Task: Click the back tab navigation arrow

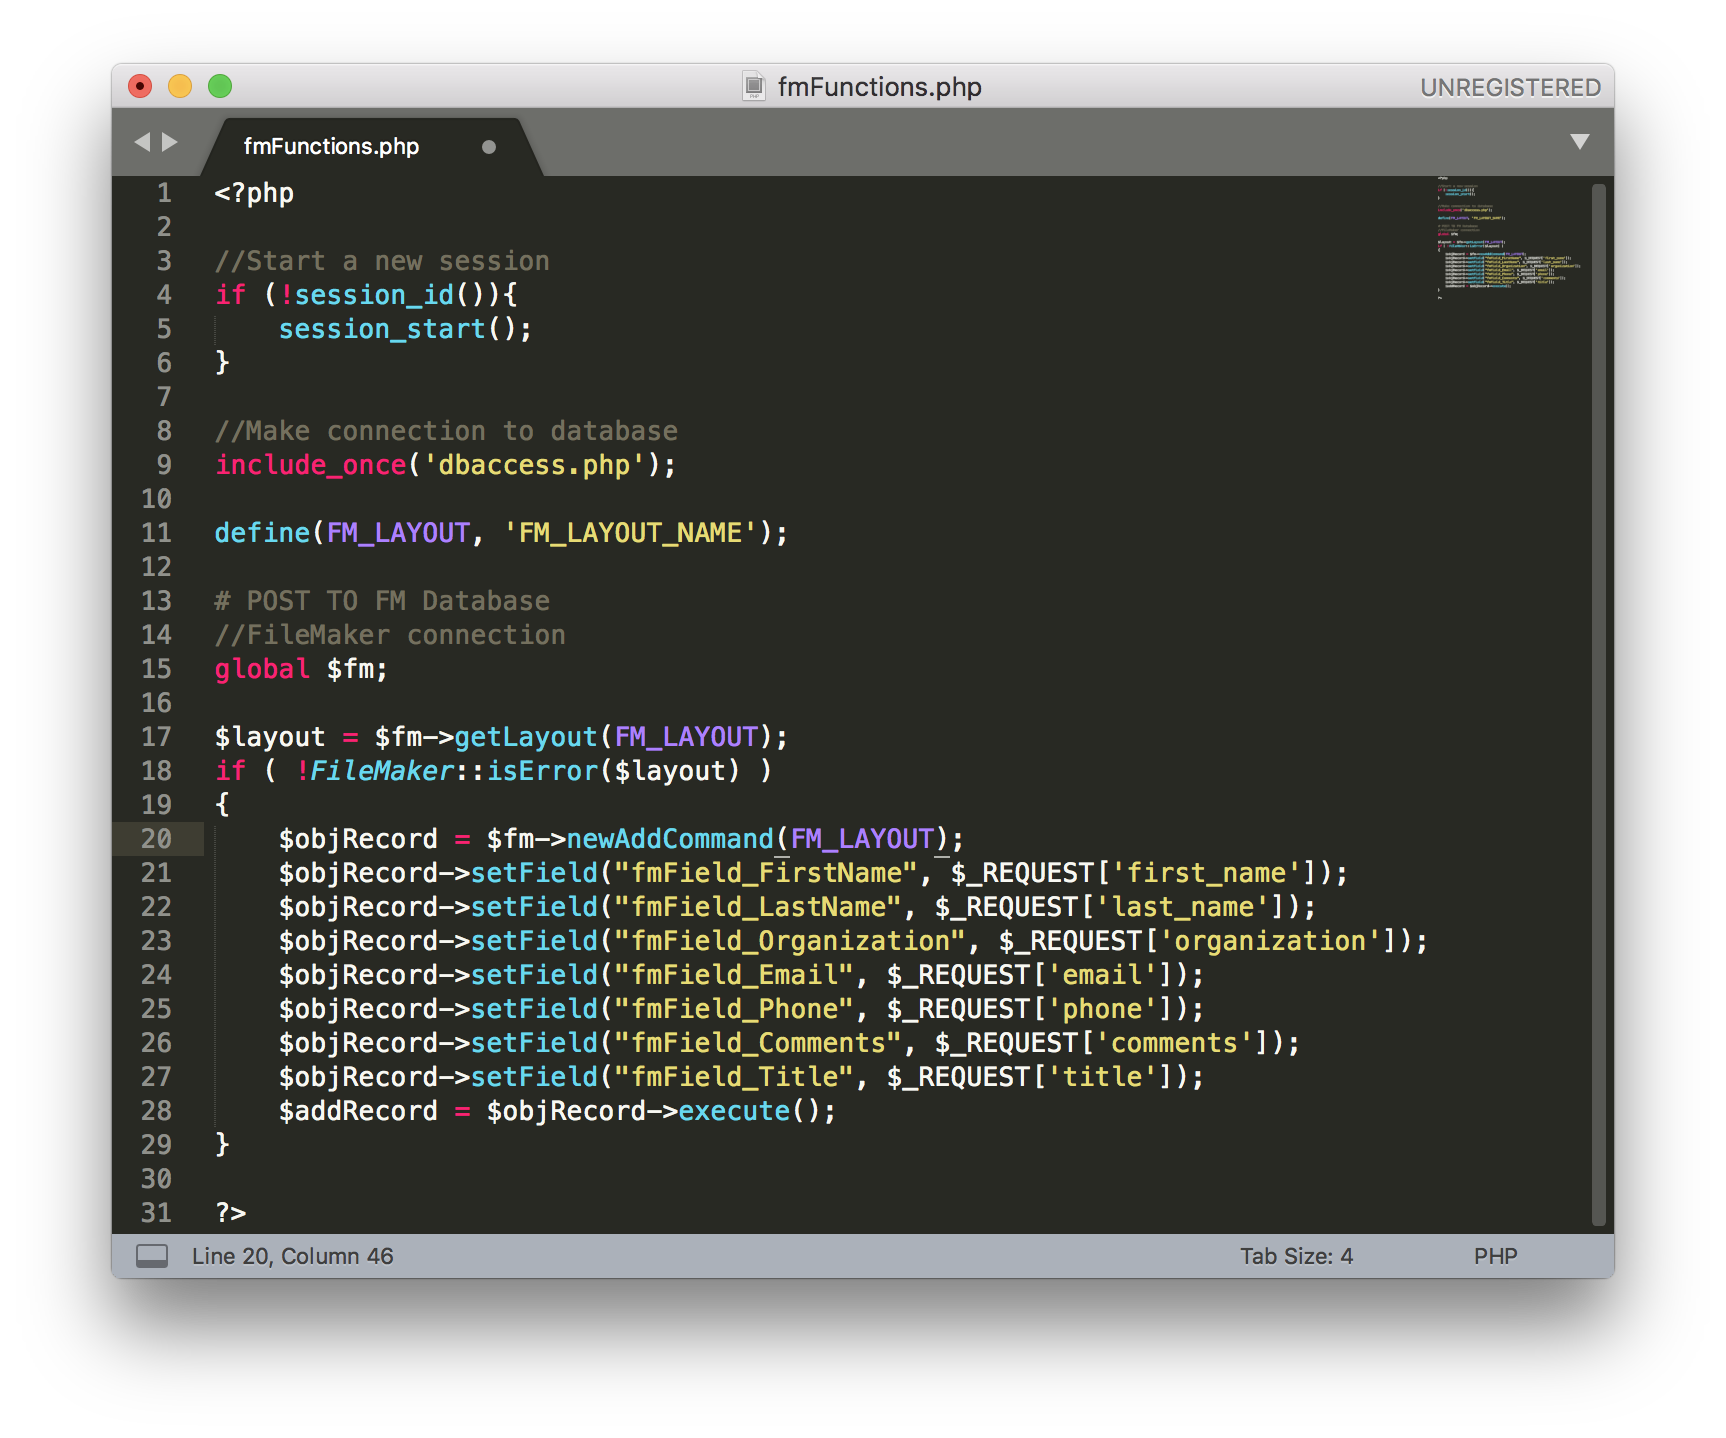Action: coord(140,142)
